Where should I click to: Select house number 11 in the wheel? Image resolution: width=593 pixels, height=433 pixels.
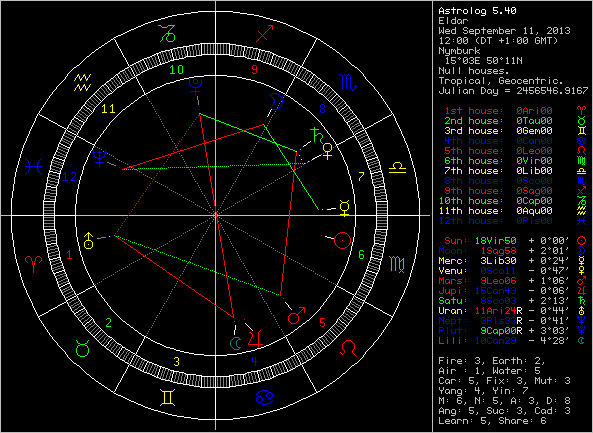point(109,109)
